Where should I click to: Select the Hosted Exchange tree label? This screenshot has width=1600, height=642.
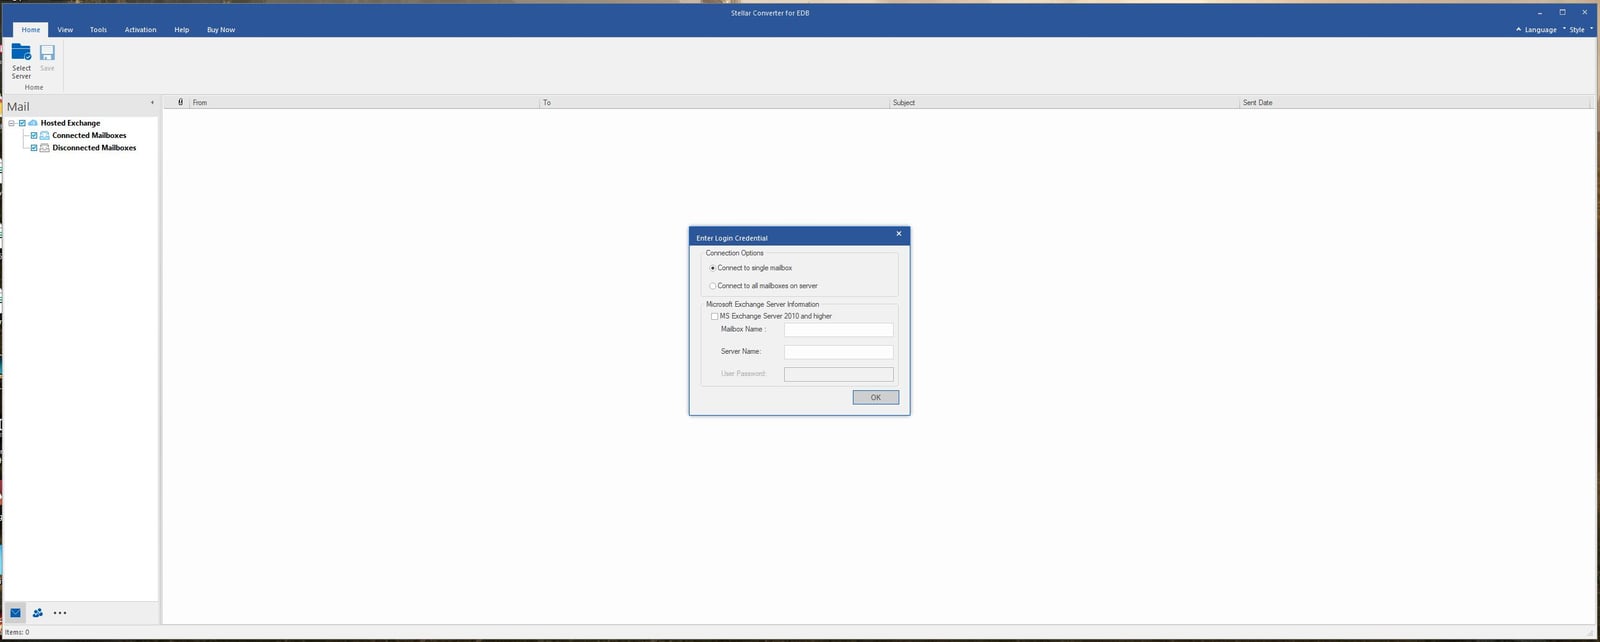coord(70,123)
